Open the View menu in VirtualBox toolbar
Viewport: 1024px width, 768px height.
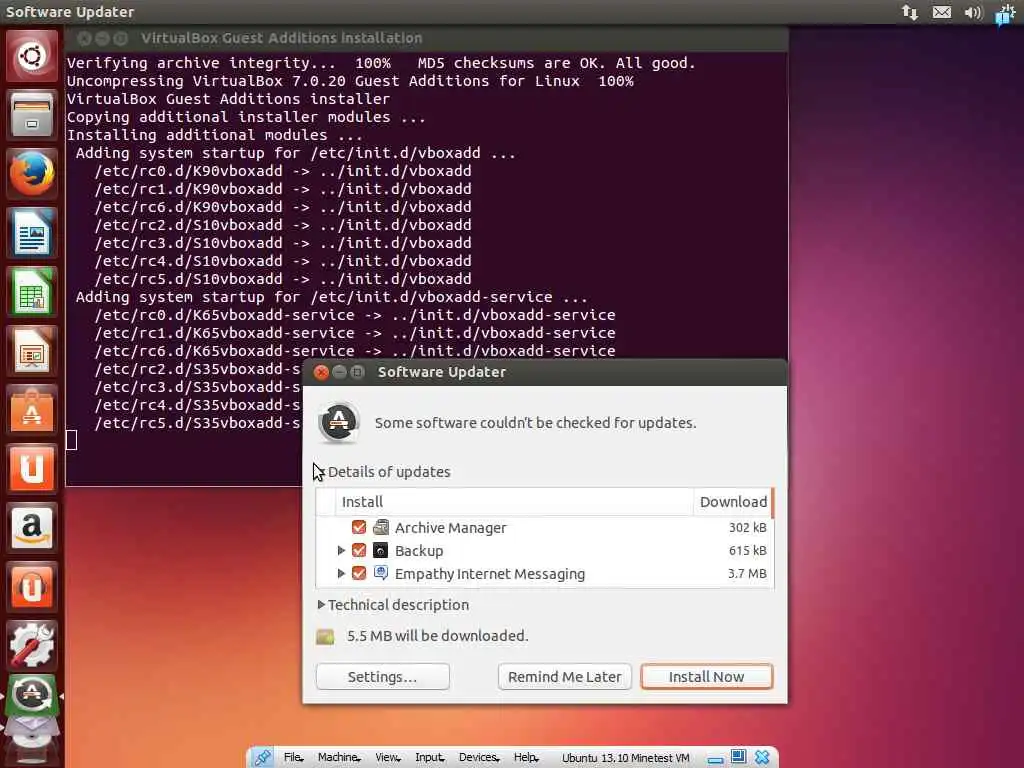(x=387, y=758)
